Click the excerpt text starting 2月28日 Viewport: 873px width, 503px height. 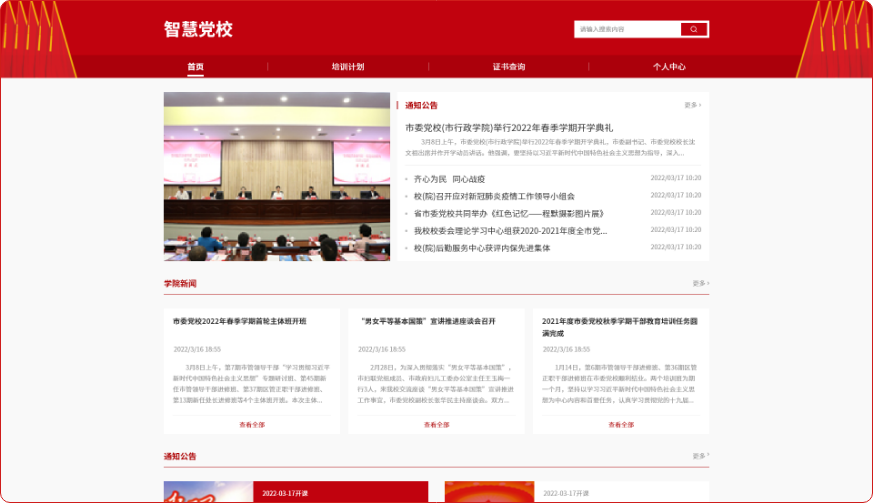click(x=436, y=384)
